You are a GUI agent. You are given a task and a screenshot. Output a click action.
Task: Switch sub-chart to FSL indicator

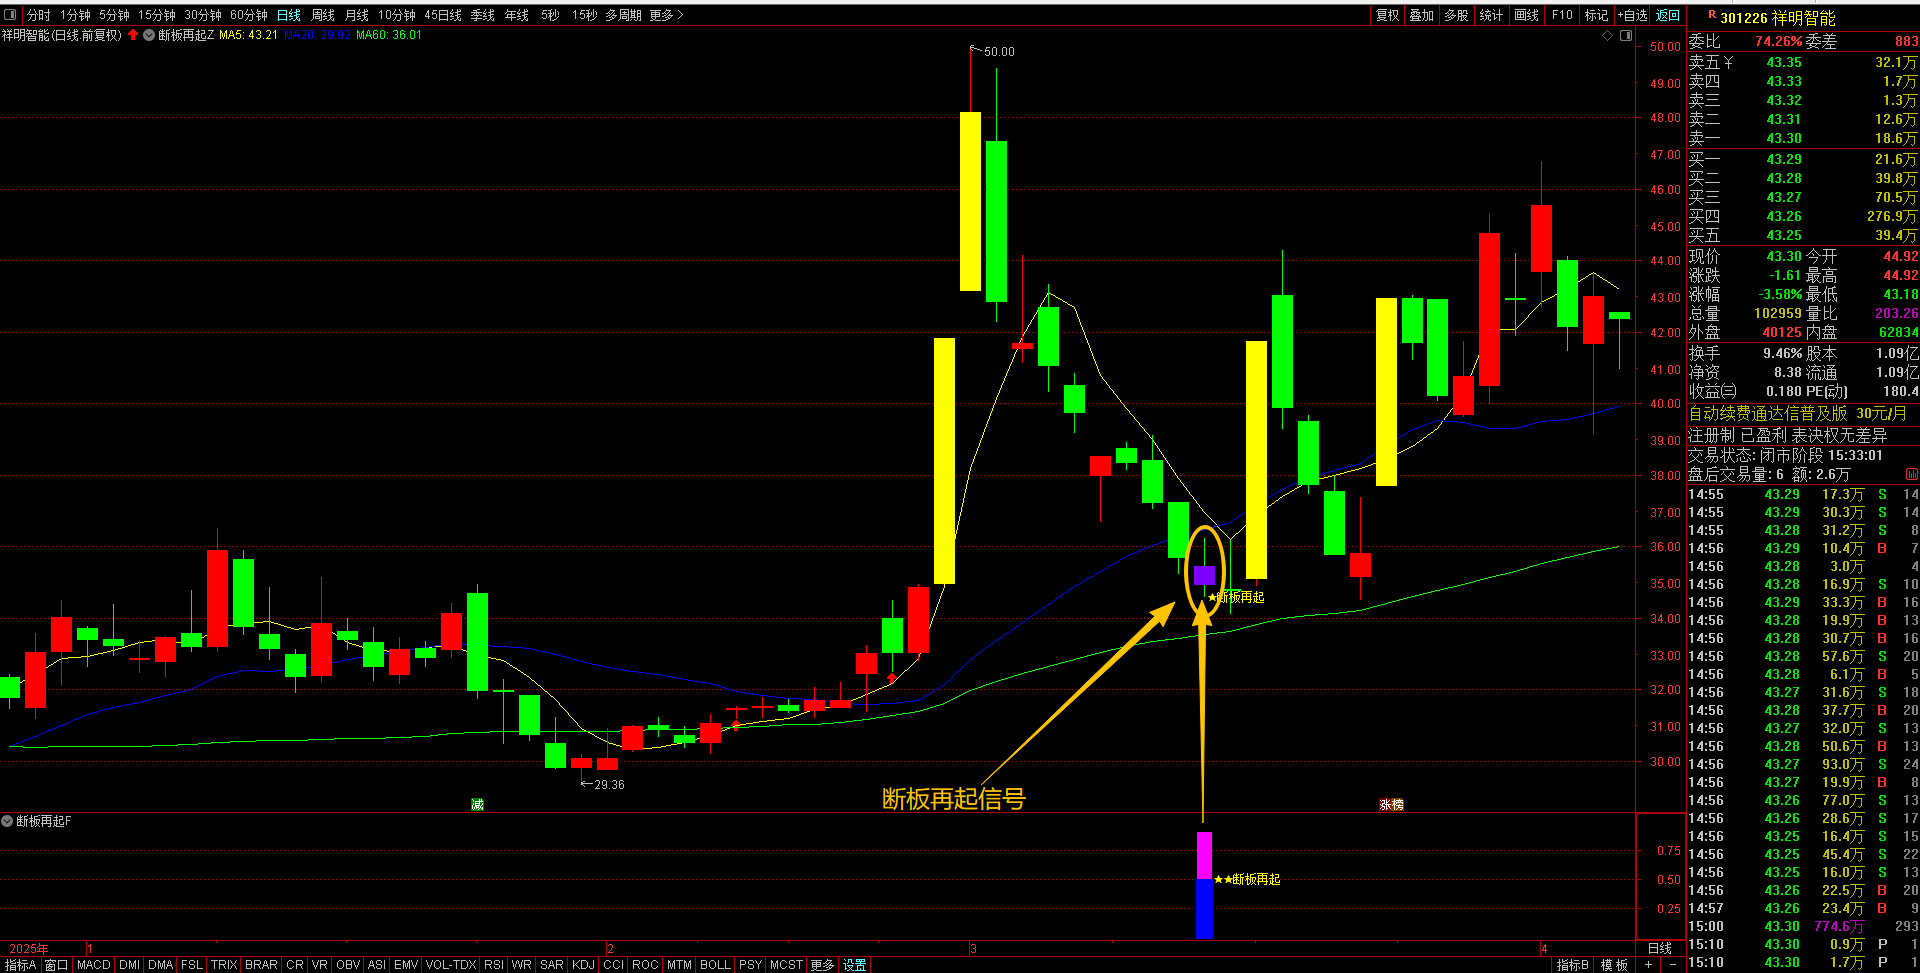pos(192,965)
